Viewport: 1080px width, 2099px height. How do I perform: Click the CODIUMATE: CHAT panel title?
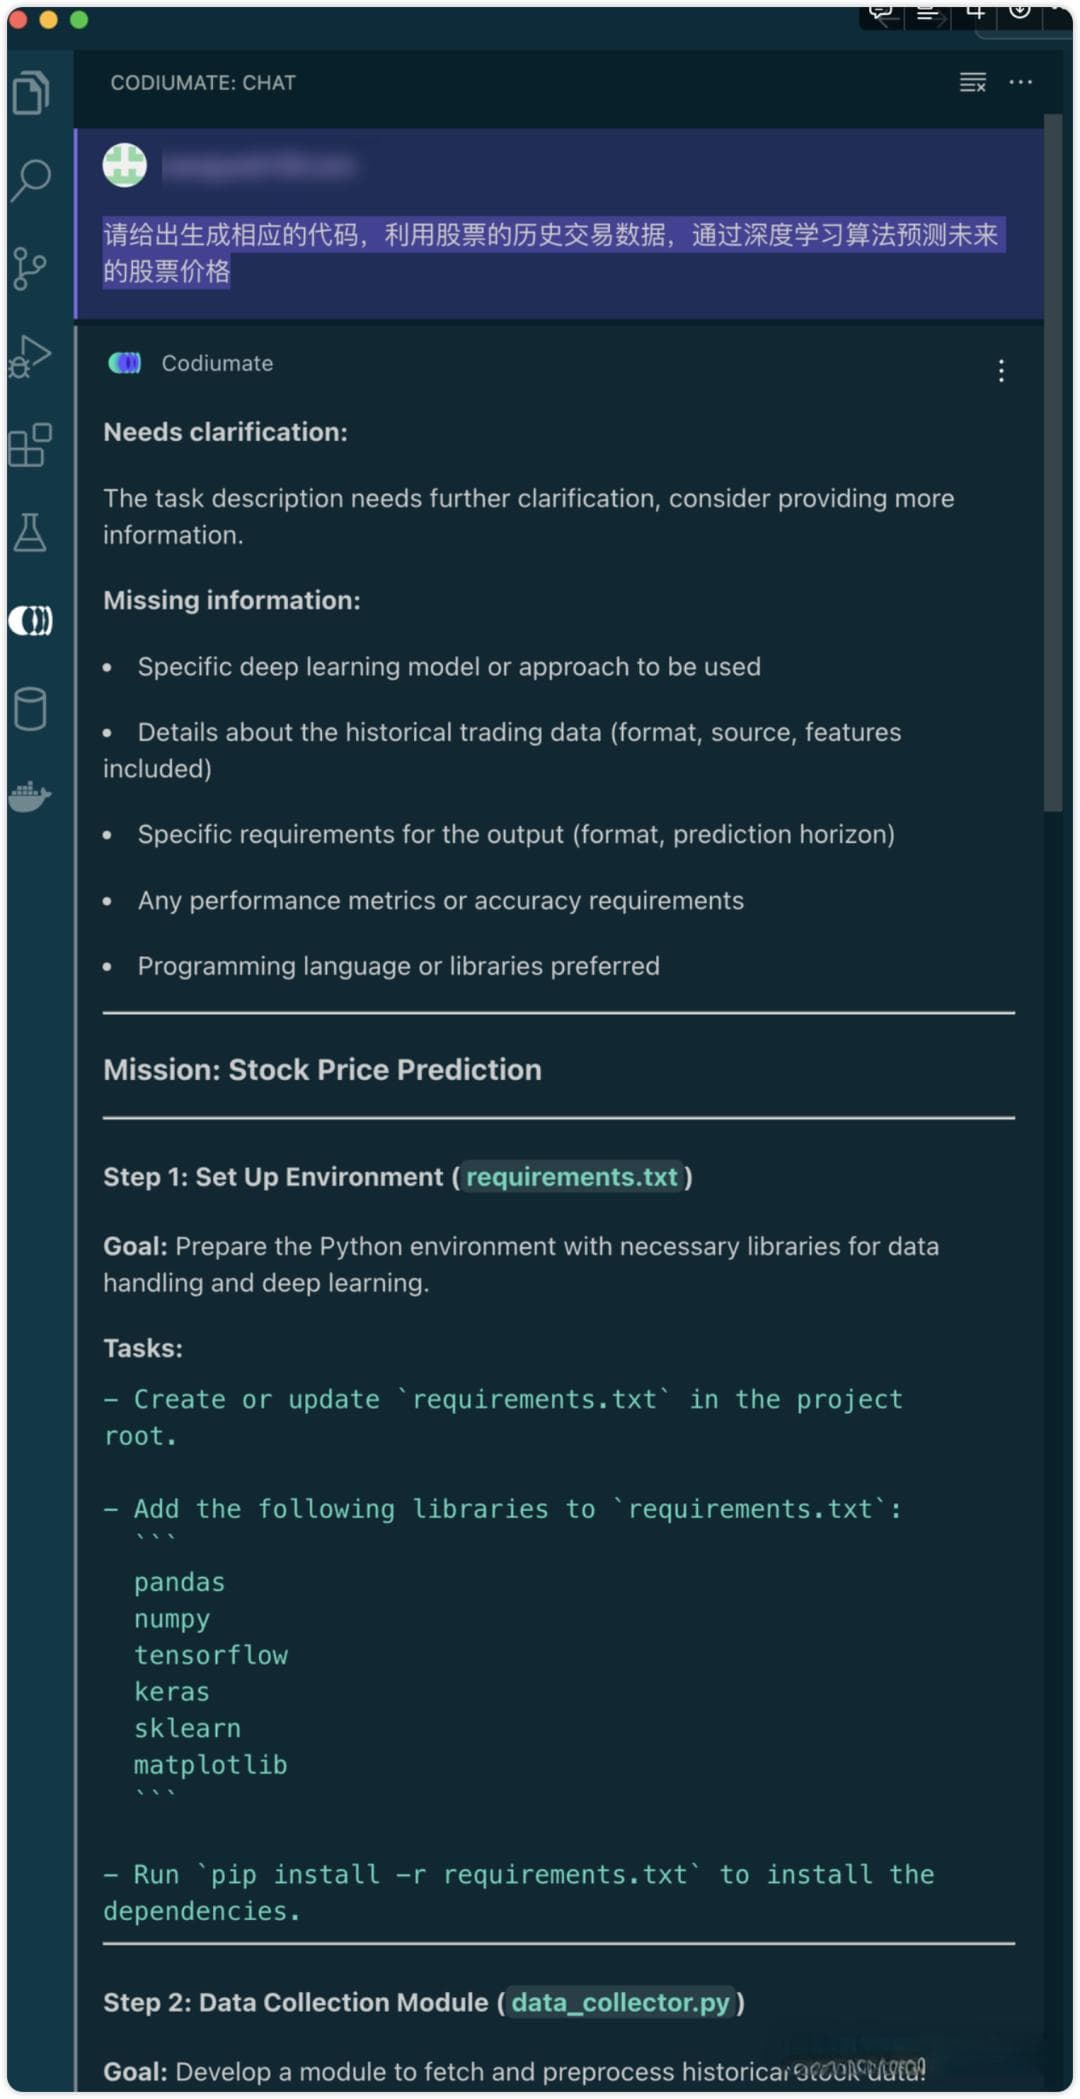pos(203,83)
